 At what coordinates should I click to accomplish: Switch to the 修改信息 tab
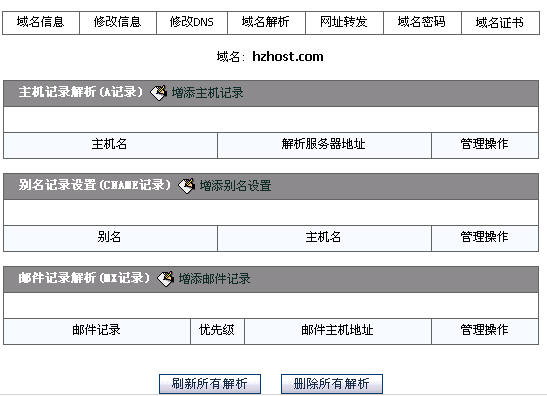118,23
